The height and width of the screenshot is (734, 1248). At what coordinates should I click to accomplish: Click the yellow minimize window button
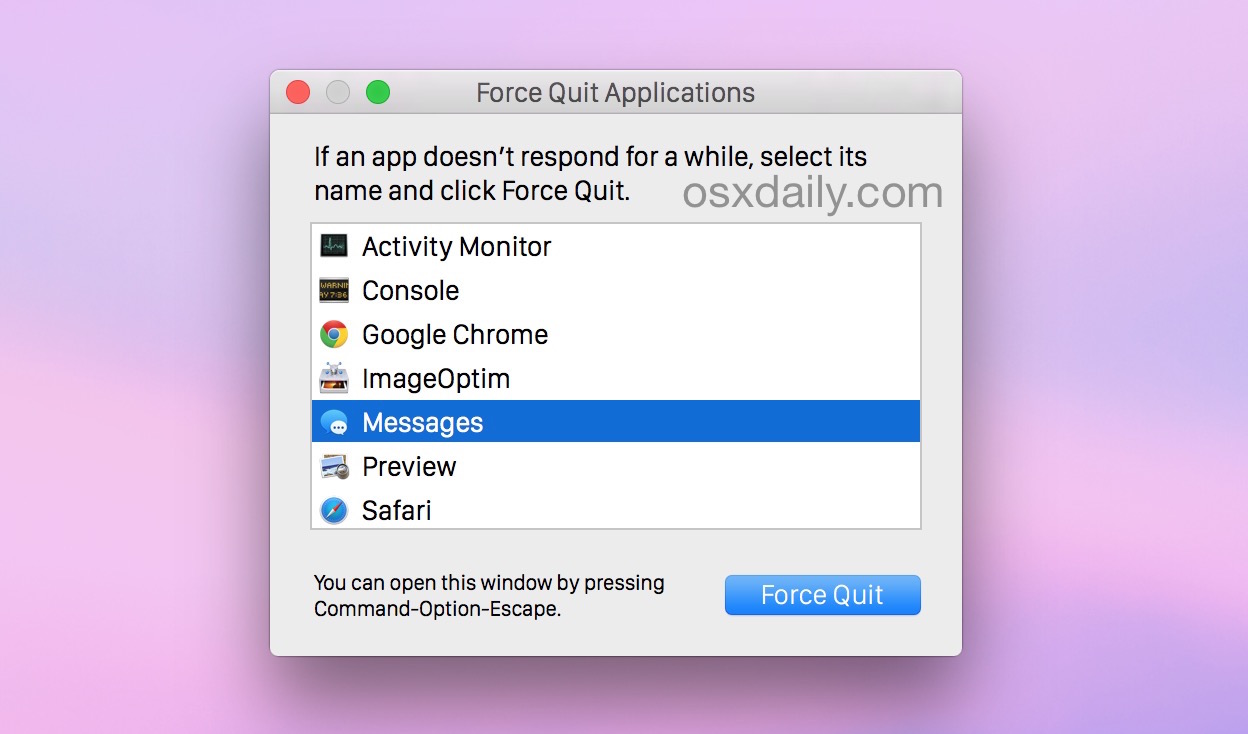click(338, 91)
